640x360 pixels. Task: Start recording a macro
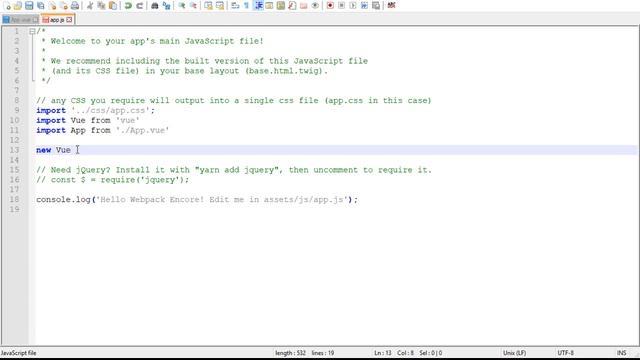tap(330, 5)
